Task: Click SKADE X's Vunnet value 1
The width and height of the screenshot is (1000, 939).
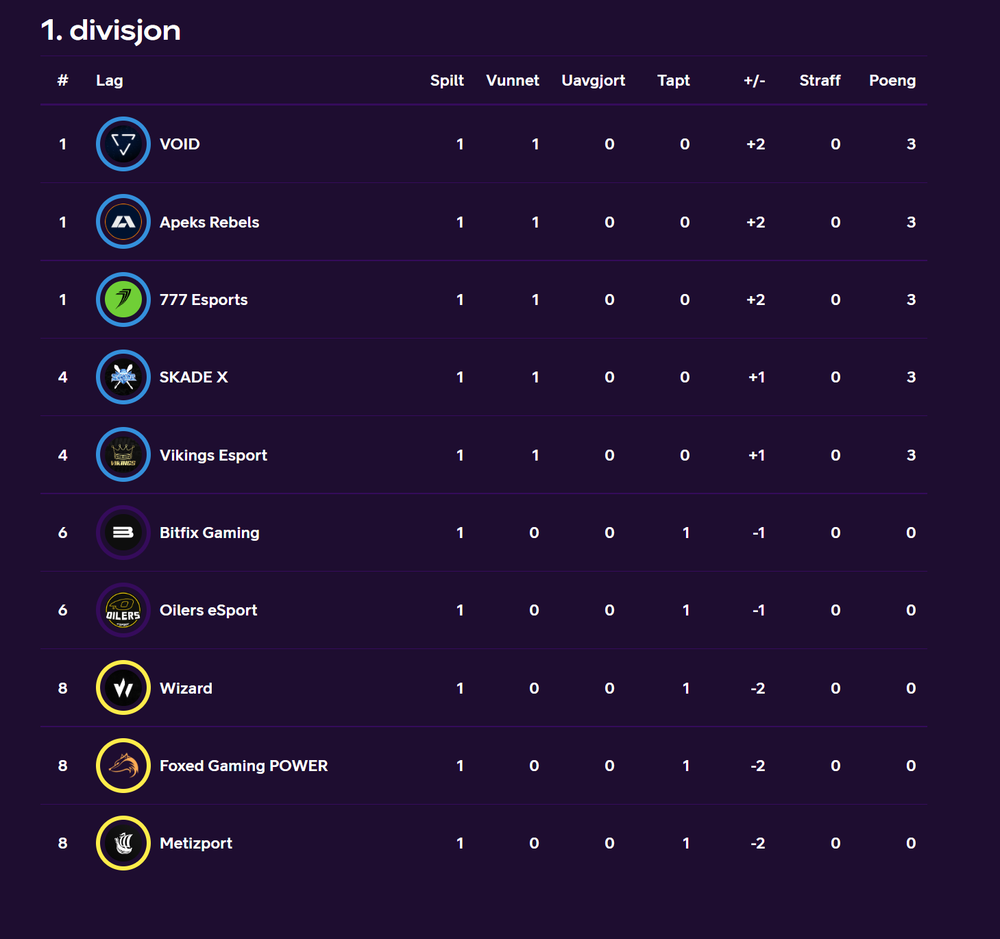Action: (535, 377)
